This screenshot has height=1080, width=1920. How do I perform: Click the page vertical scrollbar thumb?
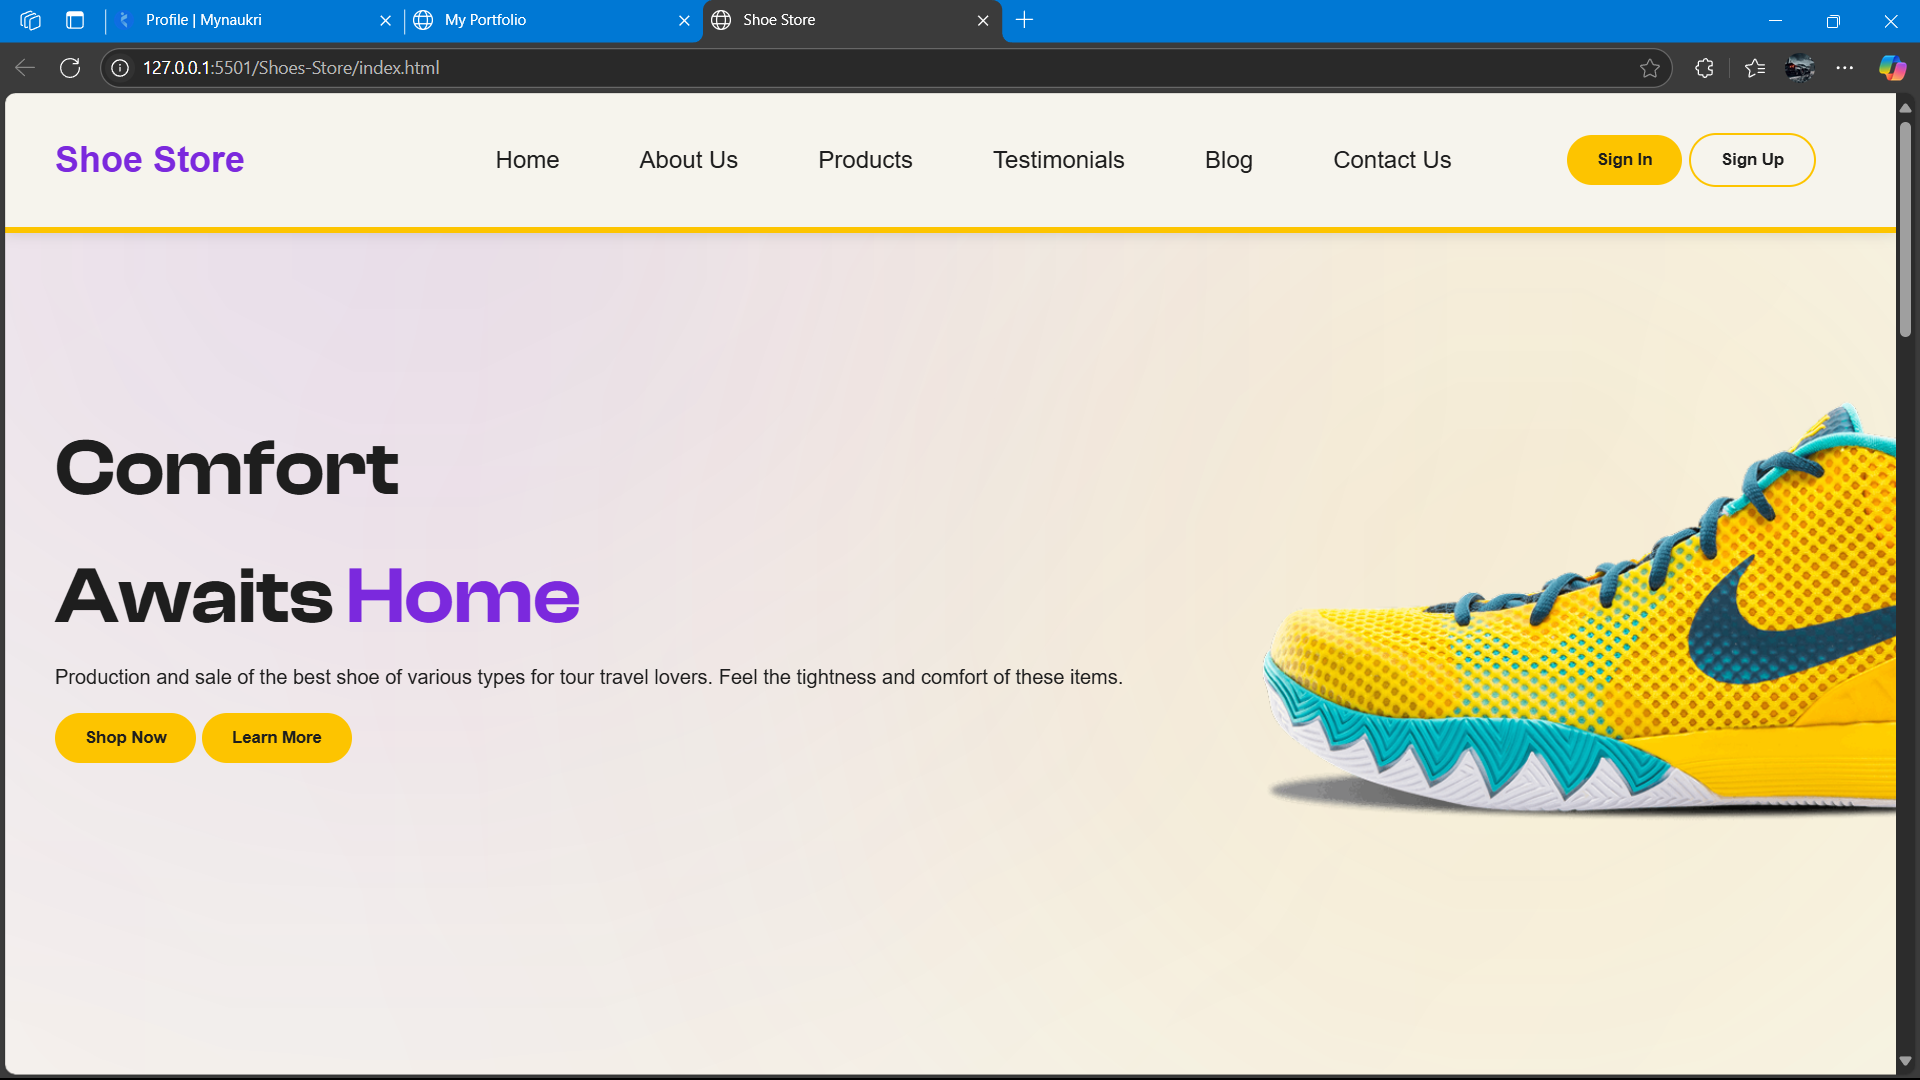[x=1905, y=230]
